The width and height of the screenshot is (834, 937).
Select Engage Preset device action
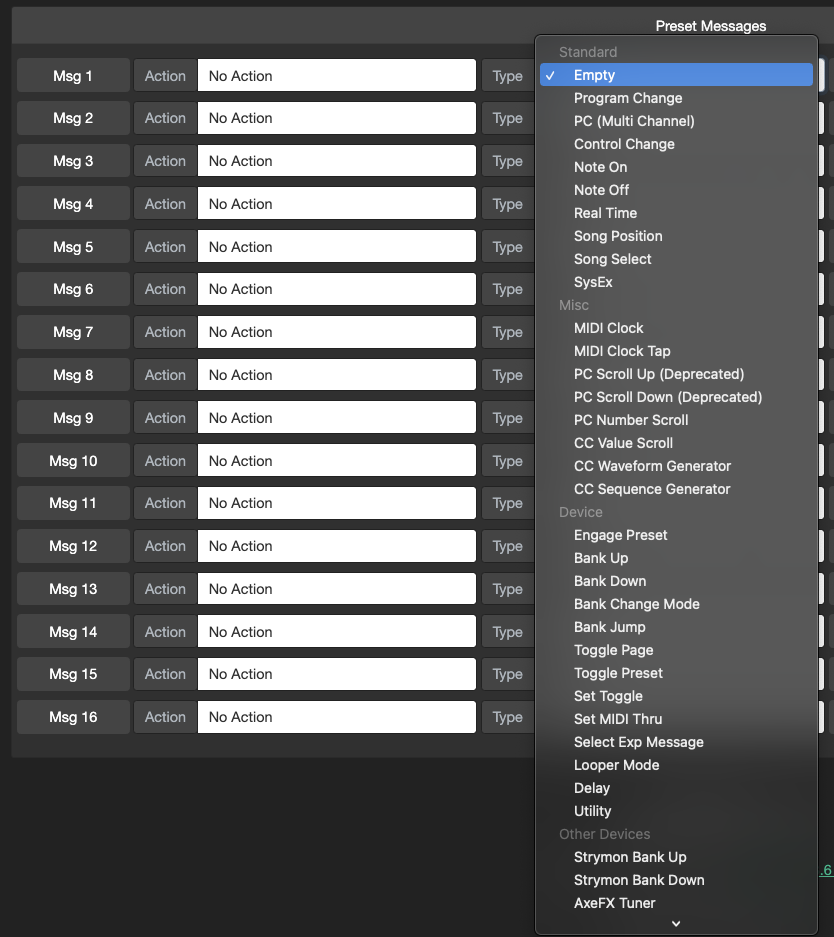pyautogui.click(x=620, y=535)
